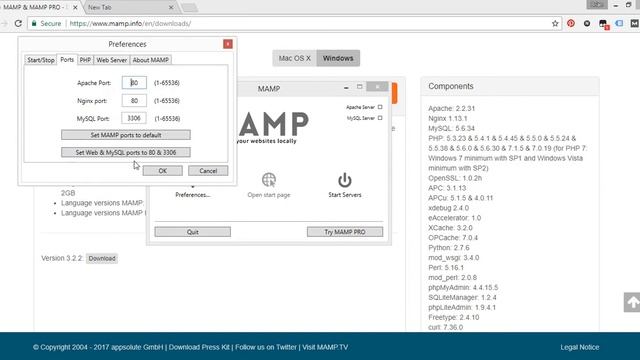Confirm preferences with OK button
The width and height of the screenshot is (640, 360).
pos(162,171)
